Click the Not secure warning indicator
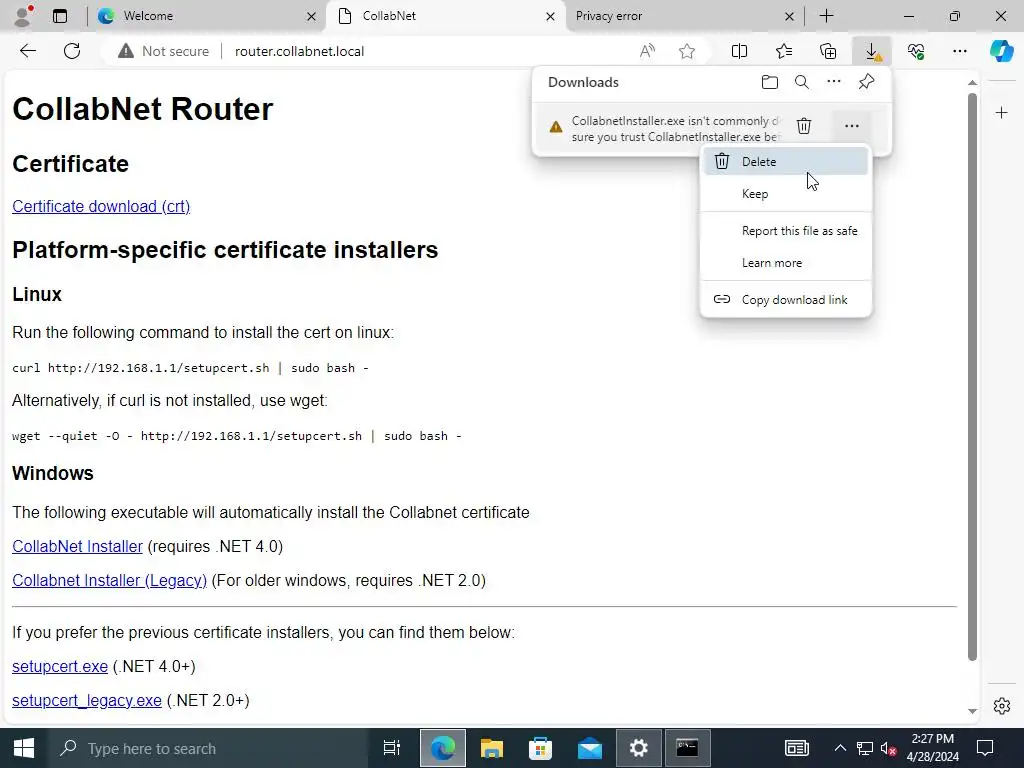 click(x=163, y=51)
